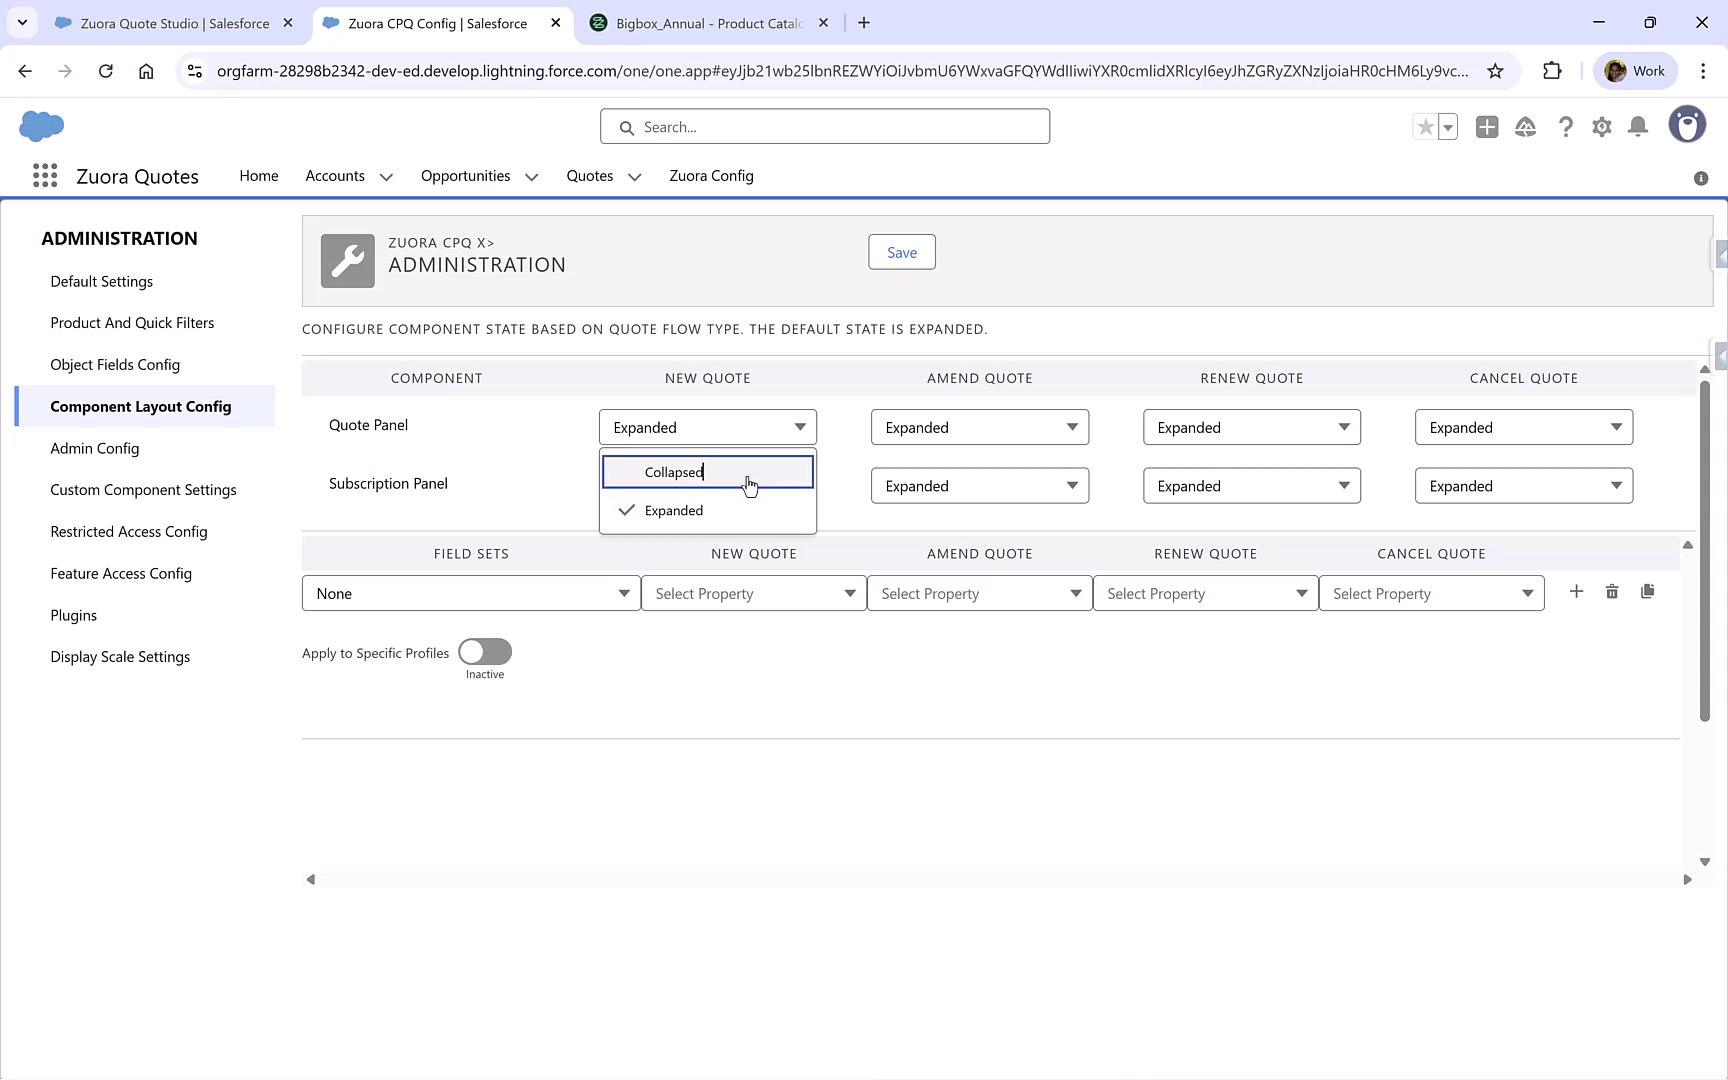1728x1080 pixels.
Task: Click the global Search box
Action: (824, 126)
